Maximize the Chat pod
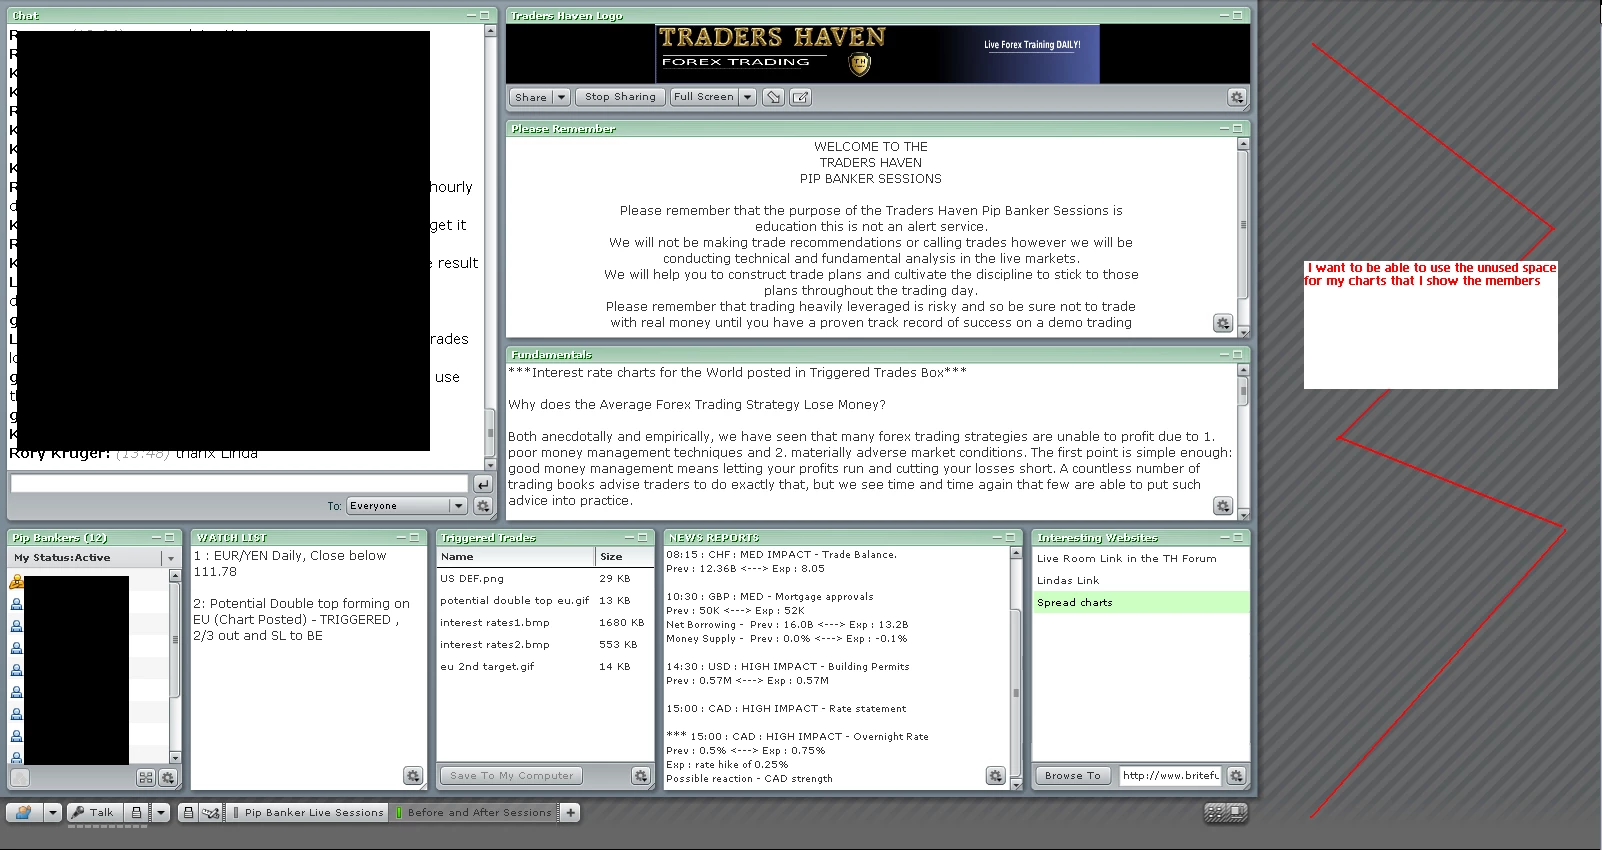This screenshot has width=1602, height=850. tap(485, 15)
